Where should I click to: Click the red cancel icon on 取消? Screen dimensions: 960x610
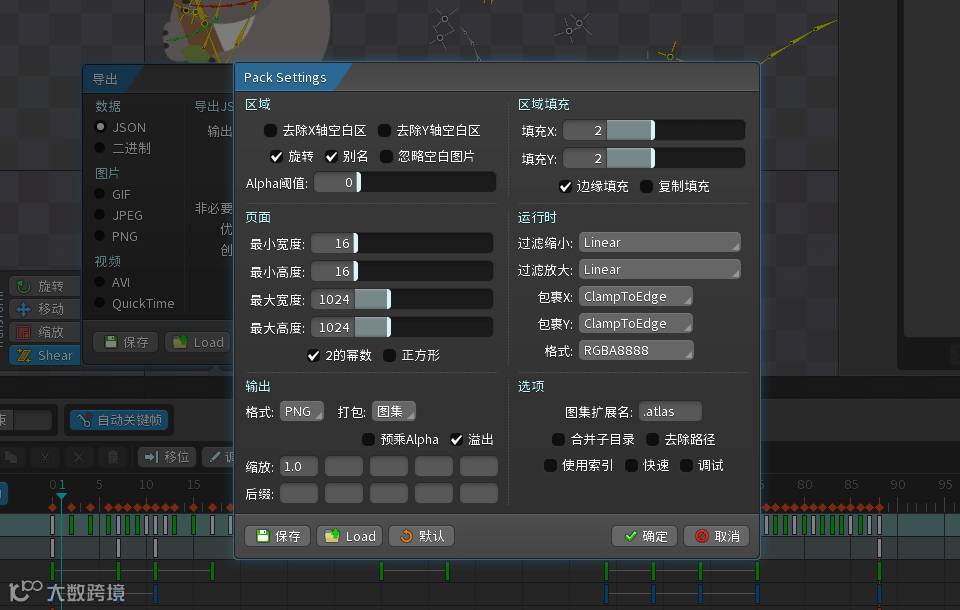702,536
